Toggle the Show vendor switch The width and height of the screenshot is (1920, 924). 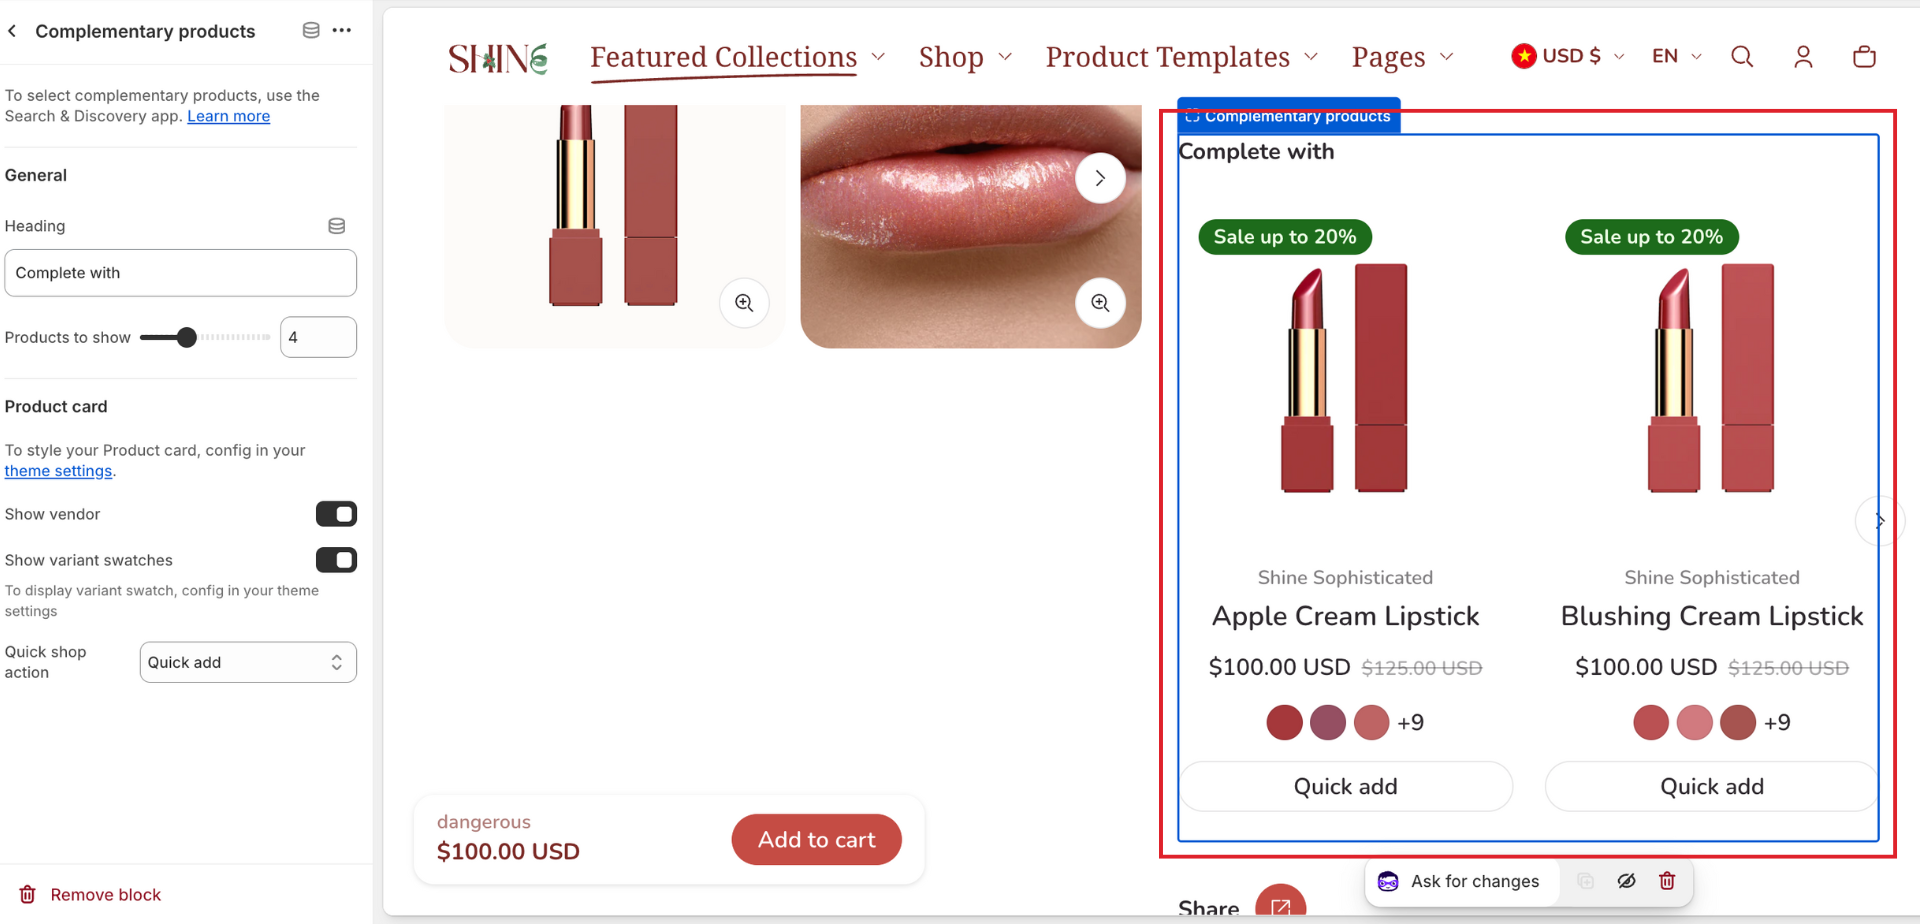[x=336, y=514]
